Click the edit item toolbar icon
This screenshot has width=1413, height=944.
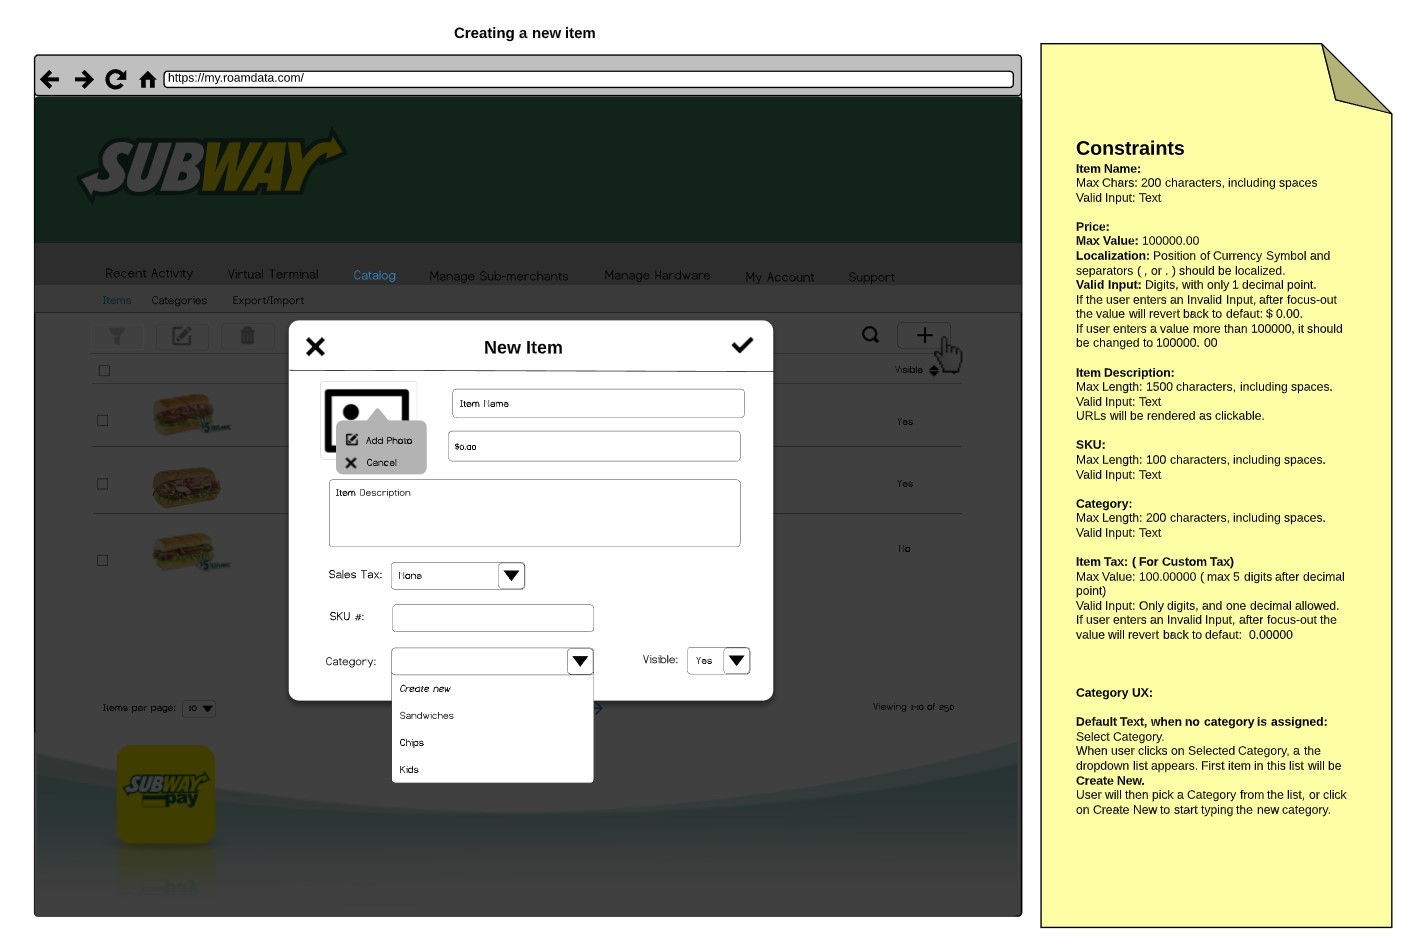pyautogui.click(x=182, y=336)
